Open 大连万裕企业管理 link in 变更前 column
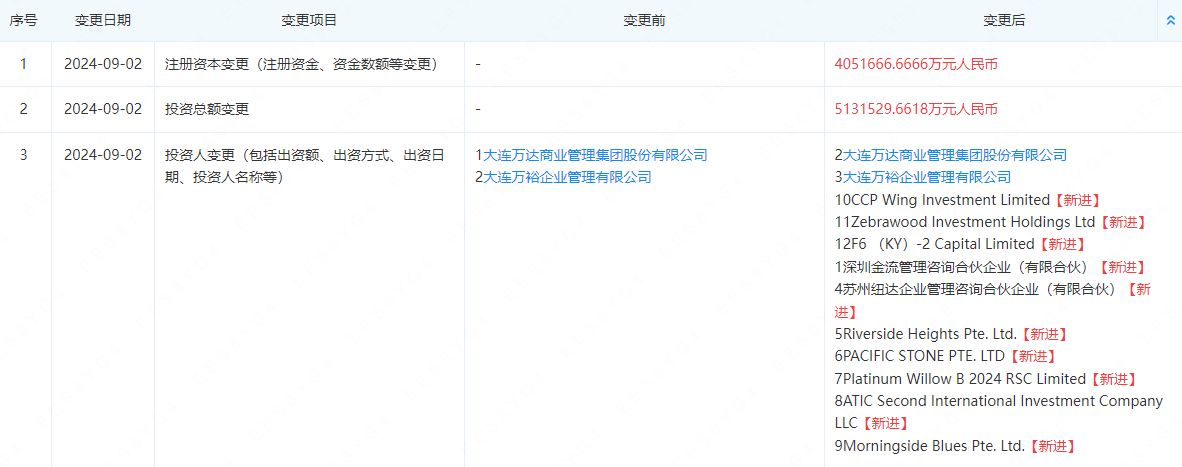Viewport: 1182px width, 467px height. 567,177
